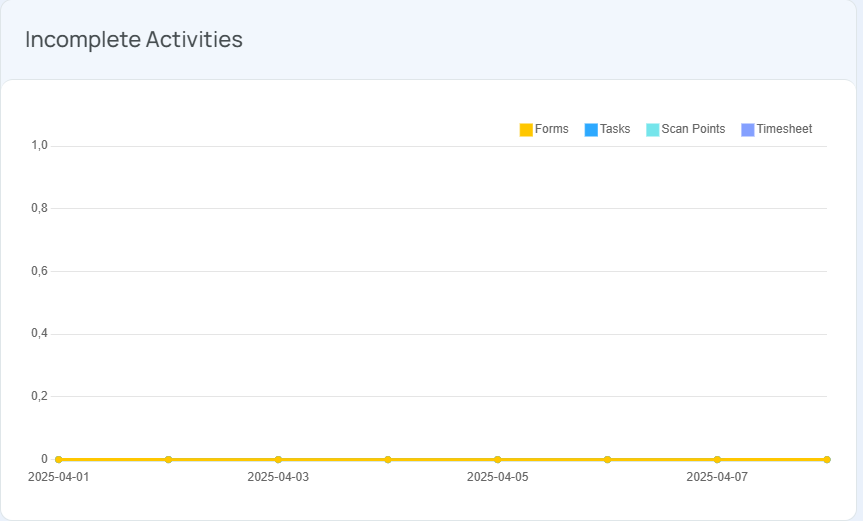The image size is (863, 521).
Task: Click the 1,0 y-axis value
Action: point(40,145)
